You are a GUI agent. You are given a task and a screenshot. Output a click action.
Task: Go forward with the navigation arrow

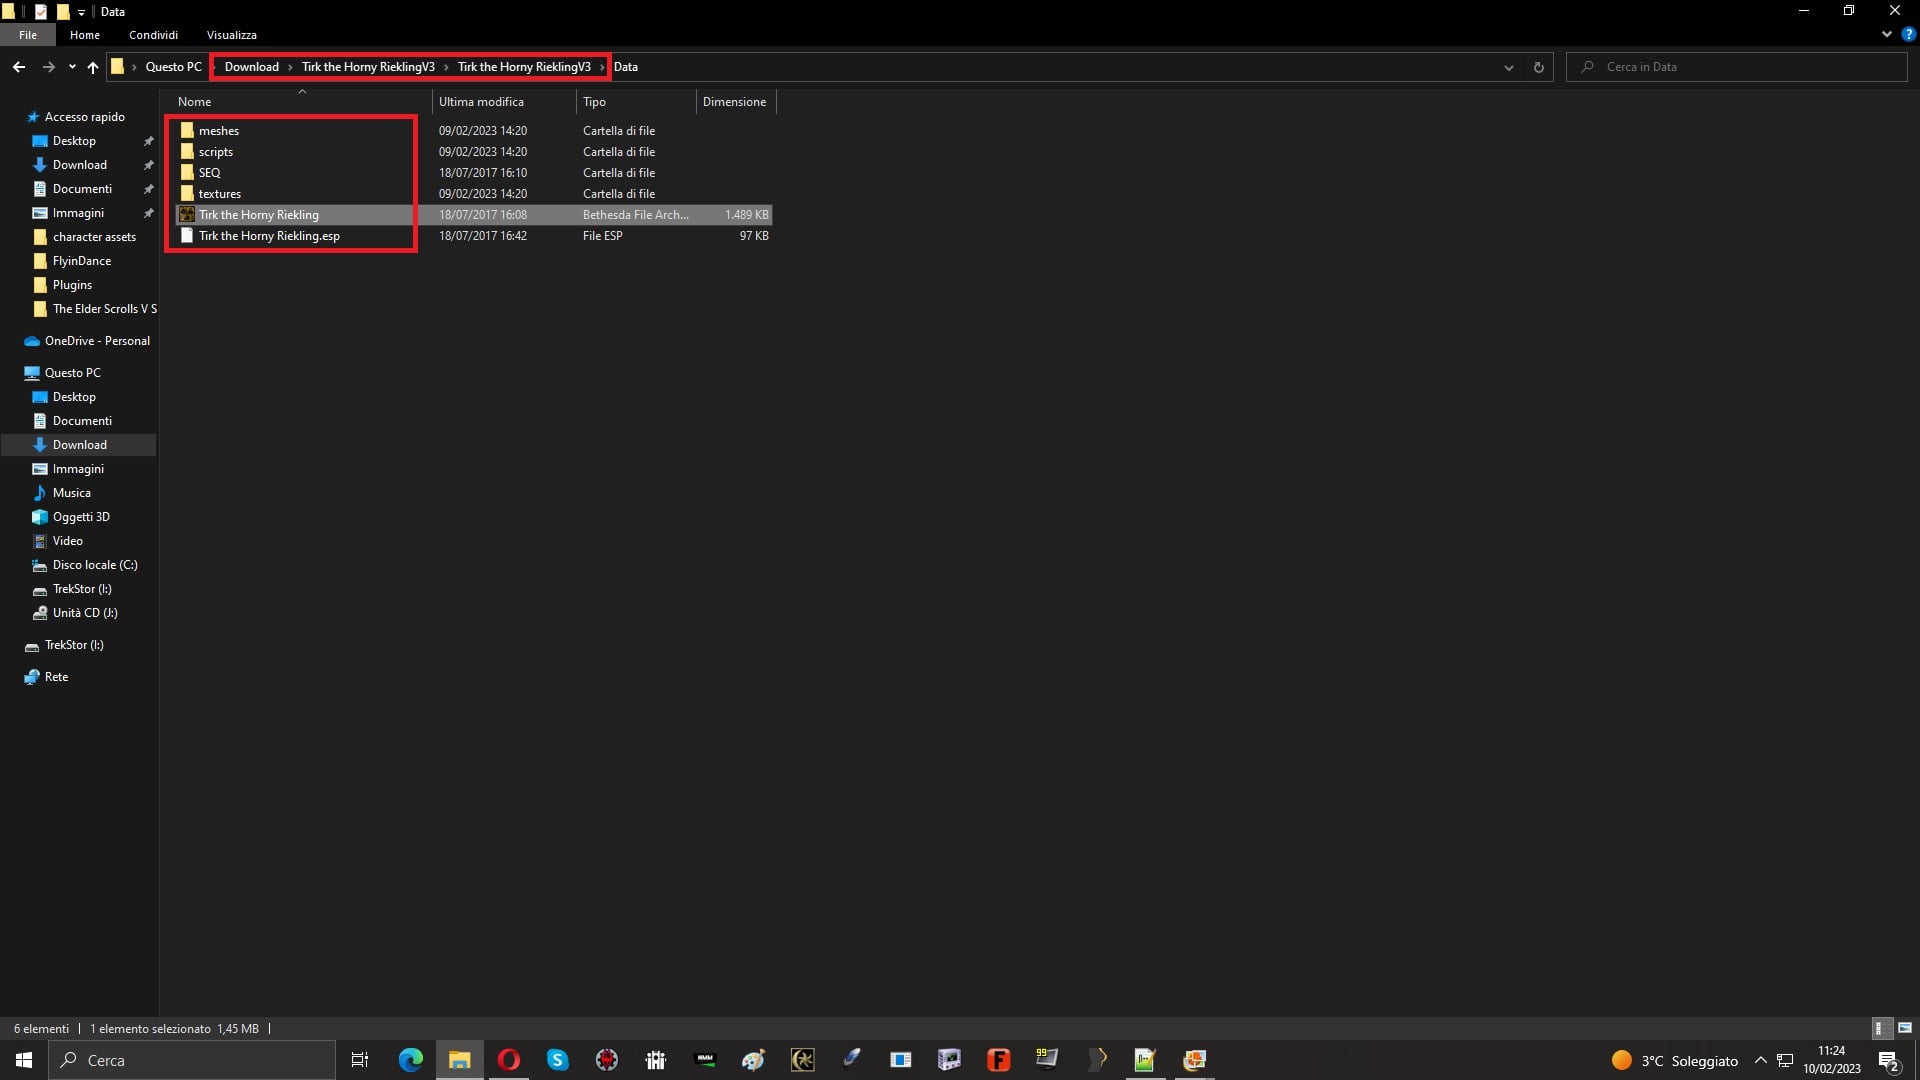click(x=48, y=67)
